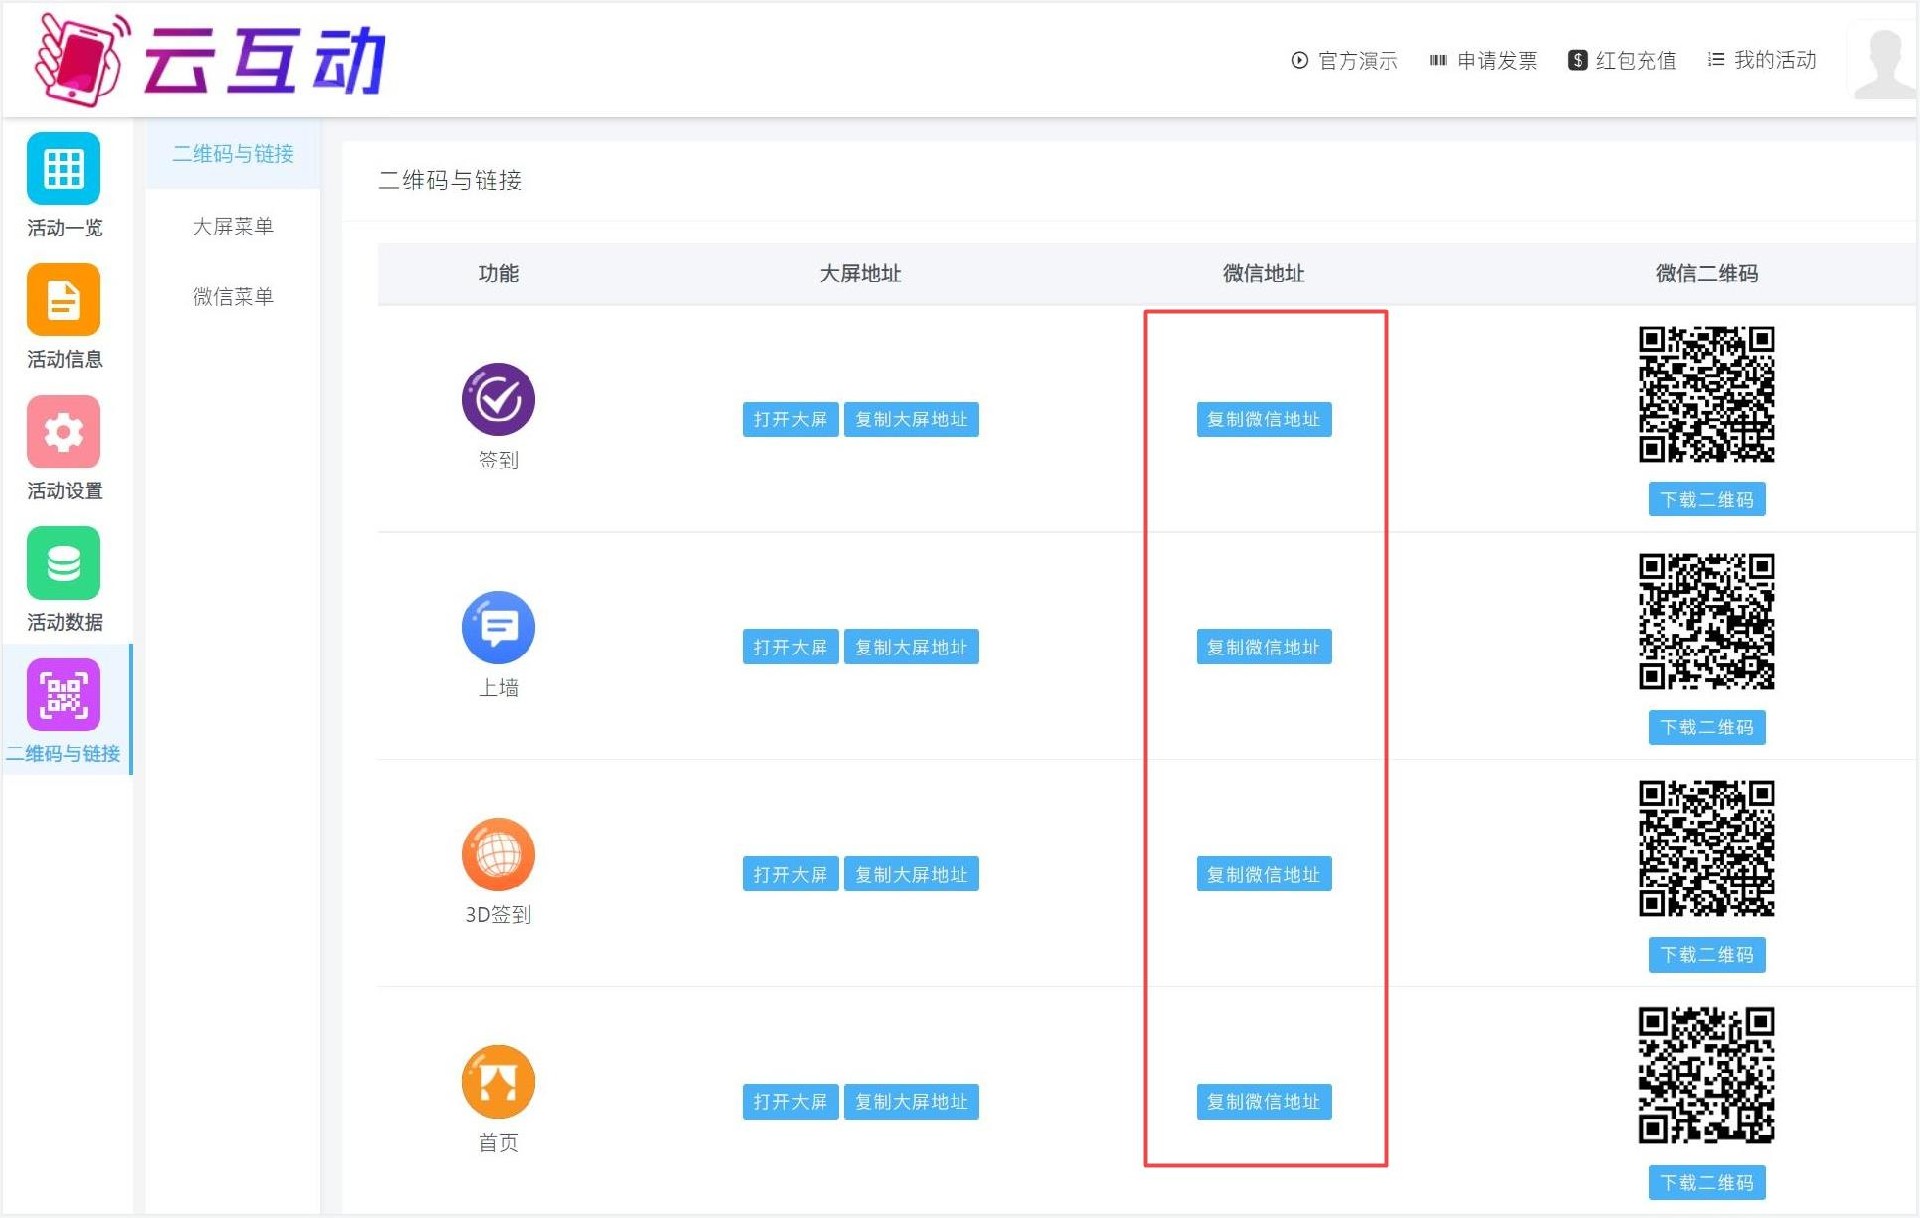Click 复制微信地址 in the 签到 row
This screenshot has width=1920, height=1218.
coord(1264,419)
